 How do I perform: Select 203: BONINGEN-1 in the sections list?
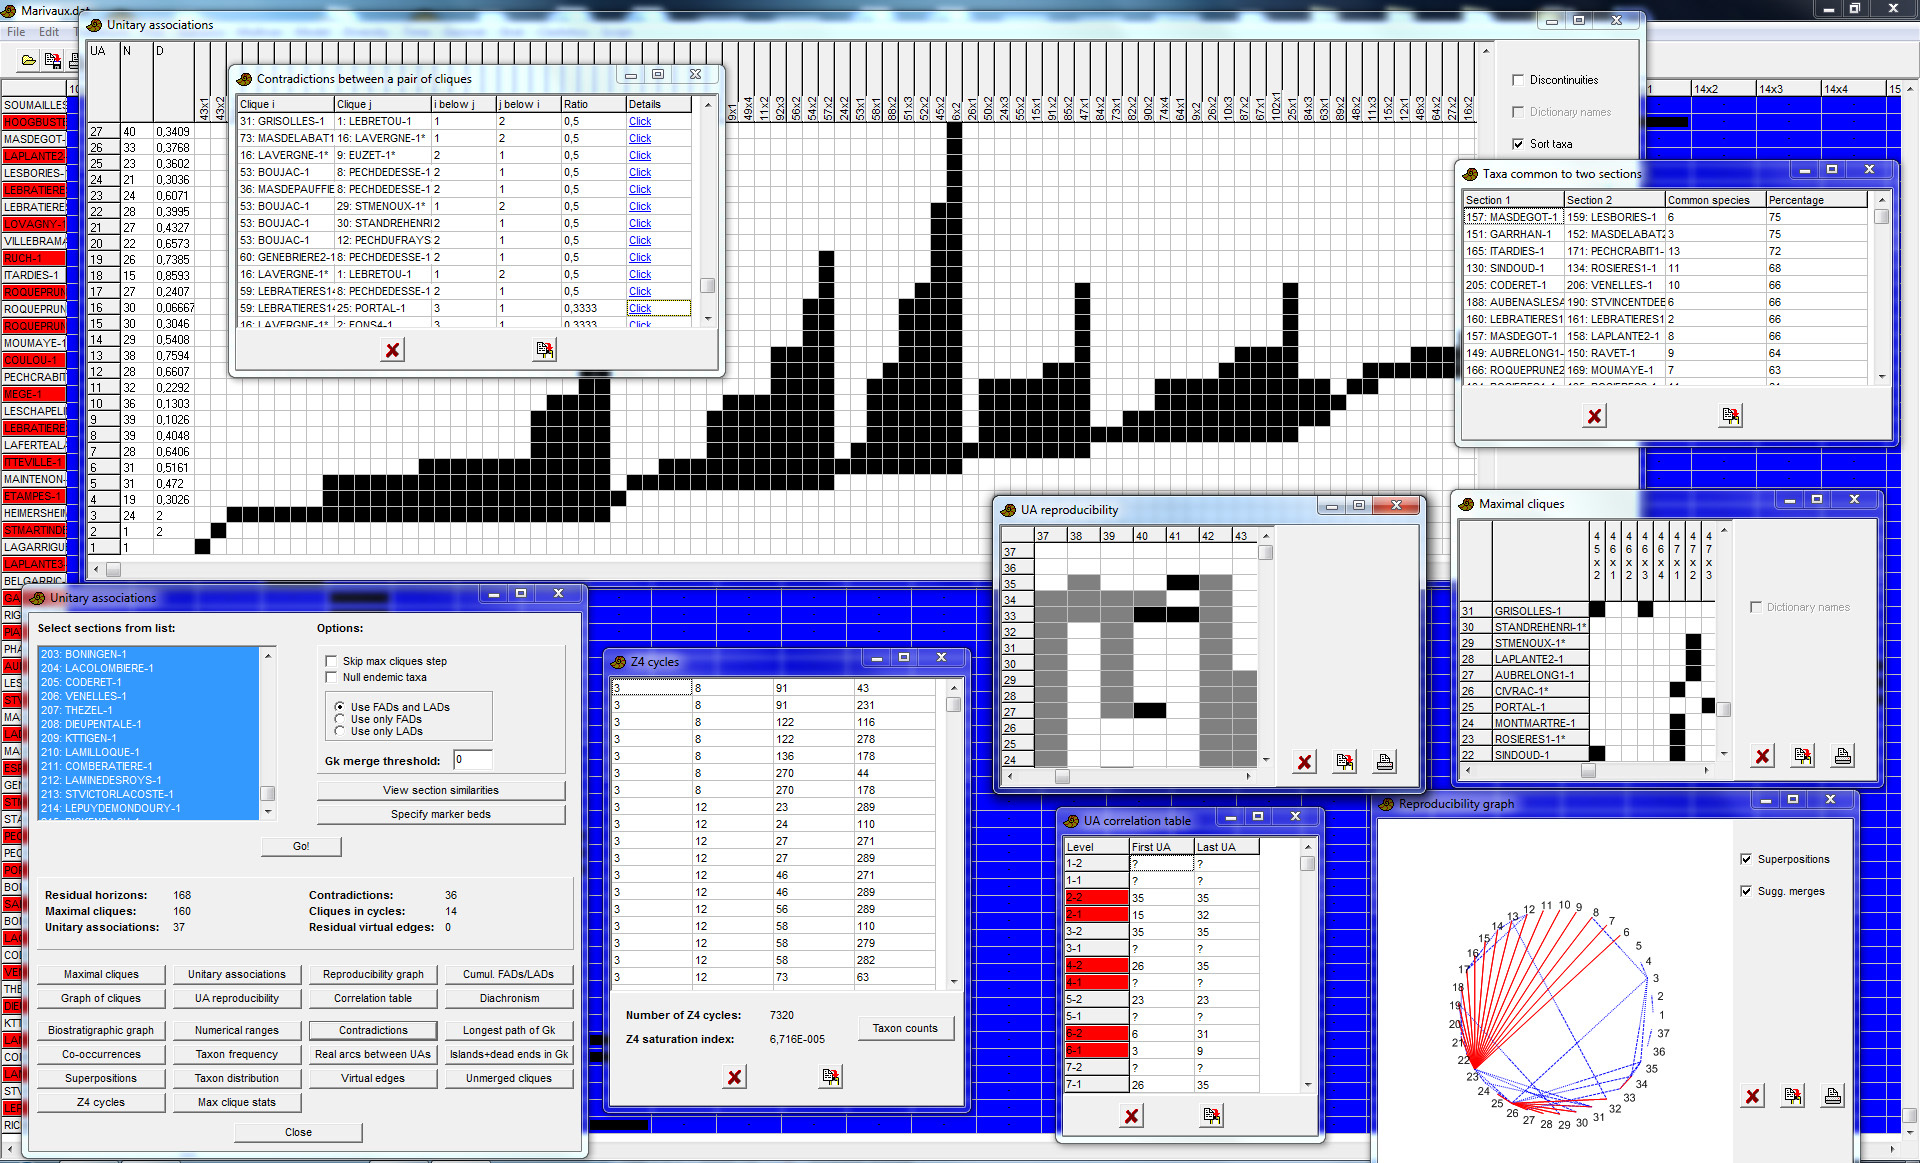click(x=148, y=654)
